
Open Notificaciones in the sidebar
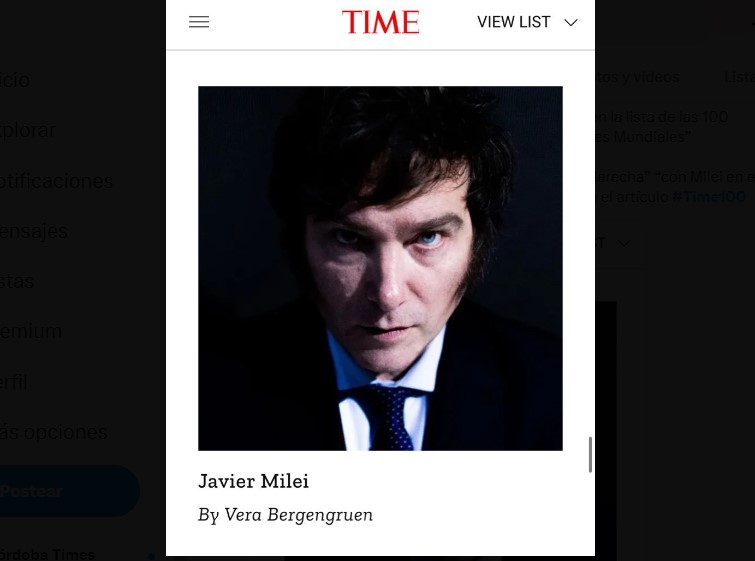coord(56,181)
